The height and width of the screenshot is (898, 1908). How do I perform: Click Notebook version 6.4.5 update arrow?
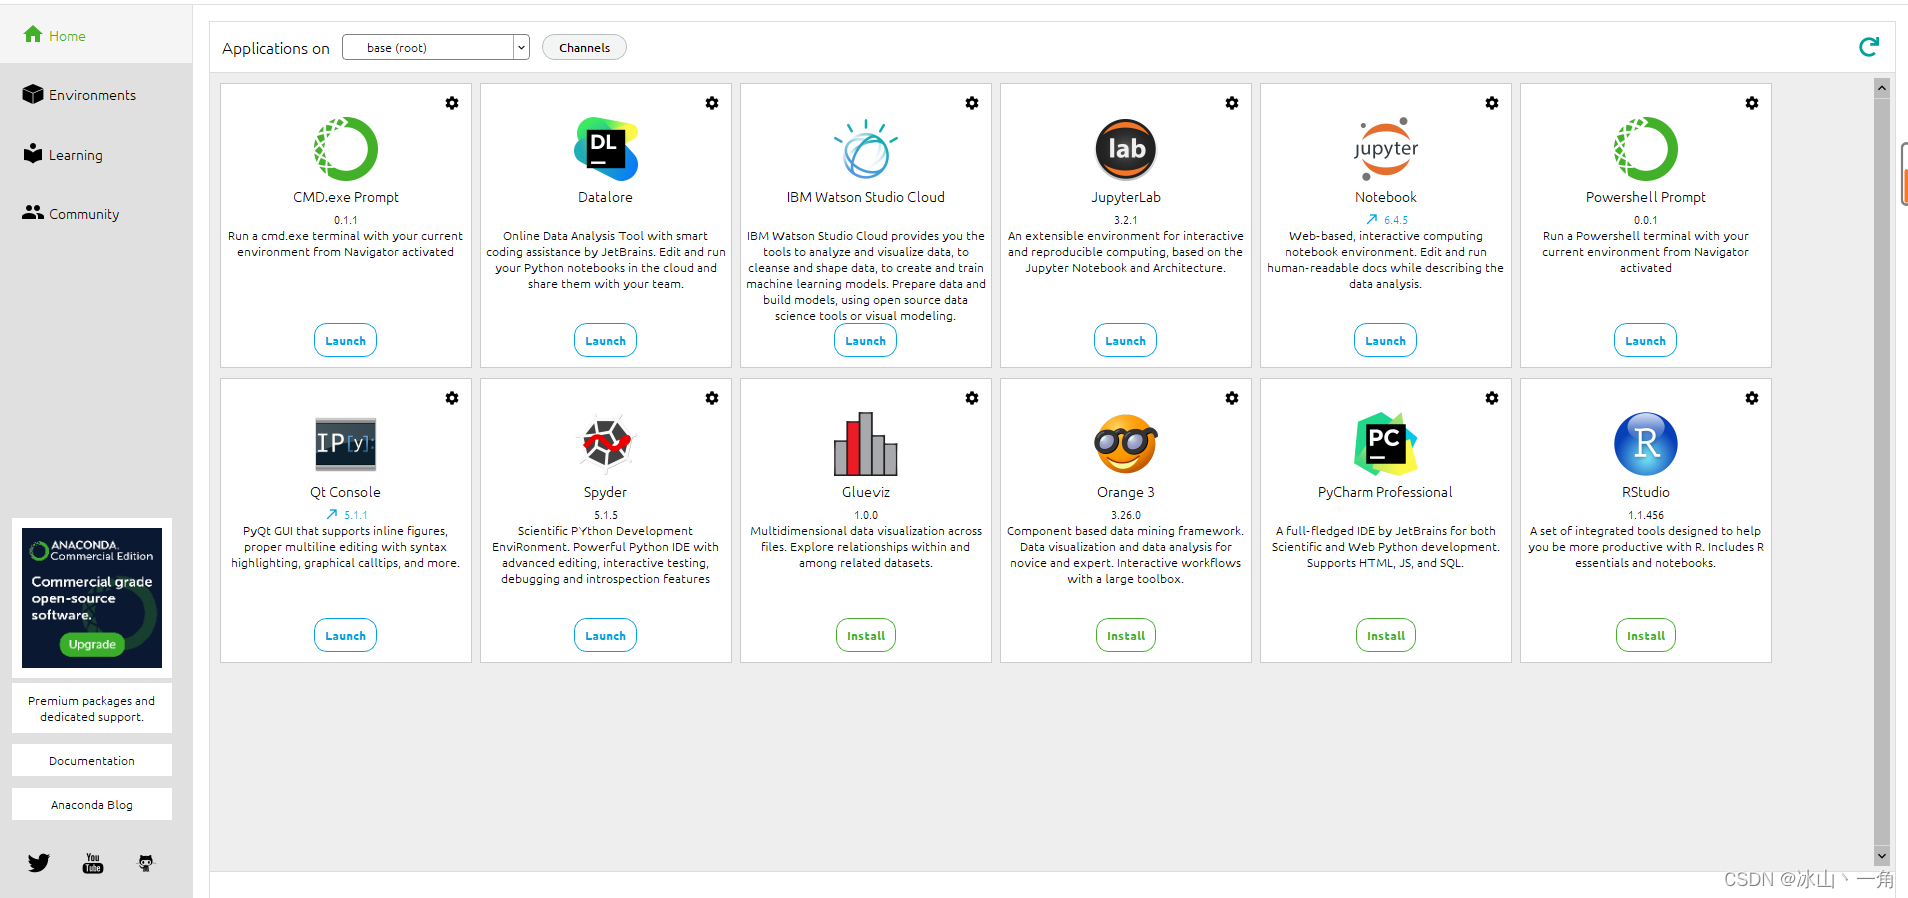[1372, 219]
